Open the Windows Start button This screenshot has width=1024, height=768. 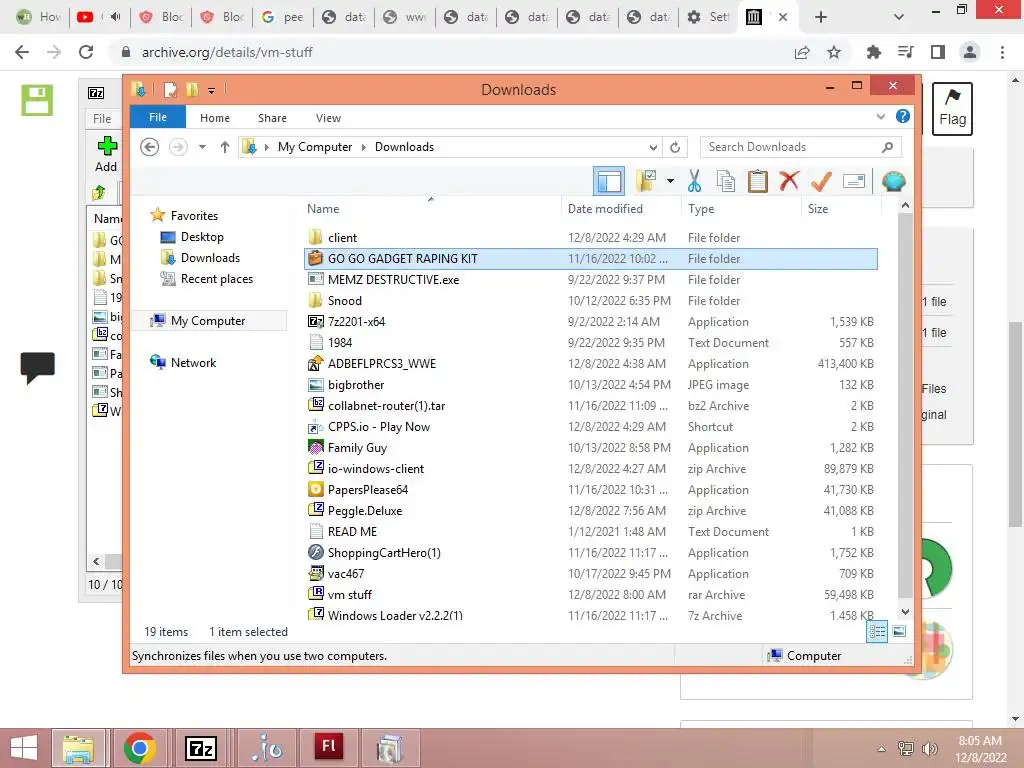(24, 748)
